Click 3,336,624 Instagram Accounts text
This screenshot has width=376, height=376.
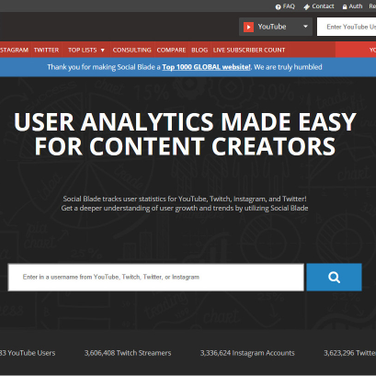pos(247,353)
